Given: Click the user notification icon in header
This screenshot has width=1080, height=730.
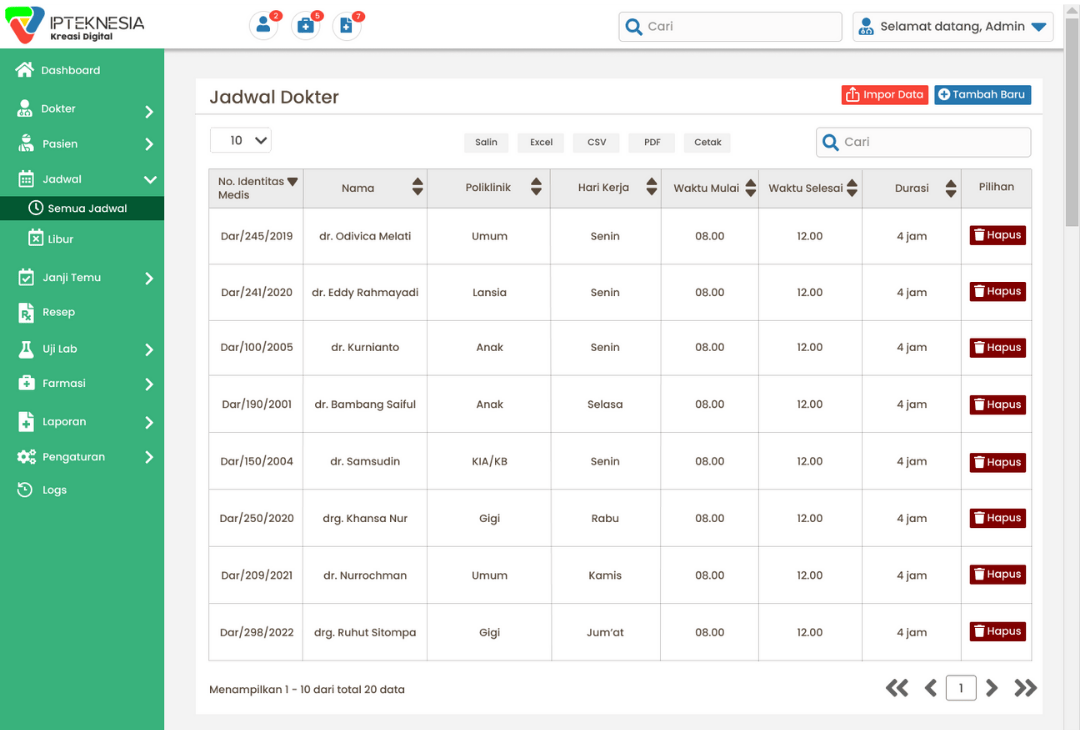Looking at the screenshot, I should (x=264, y=26).
